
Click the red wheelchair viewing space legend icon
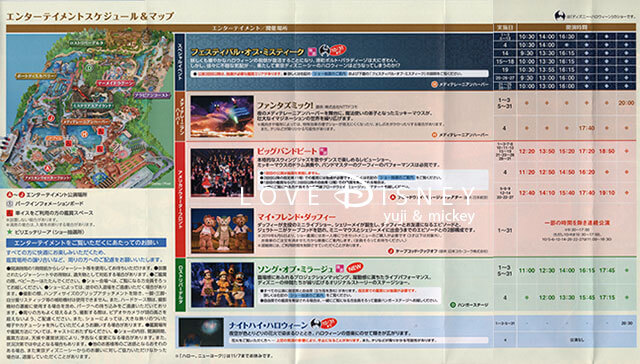[x=10, y=213]
